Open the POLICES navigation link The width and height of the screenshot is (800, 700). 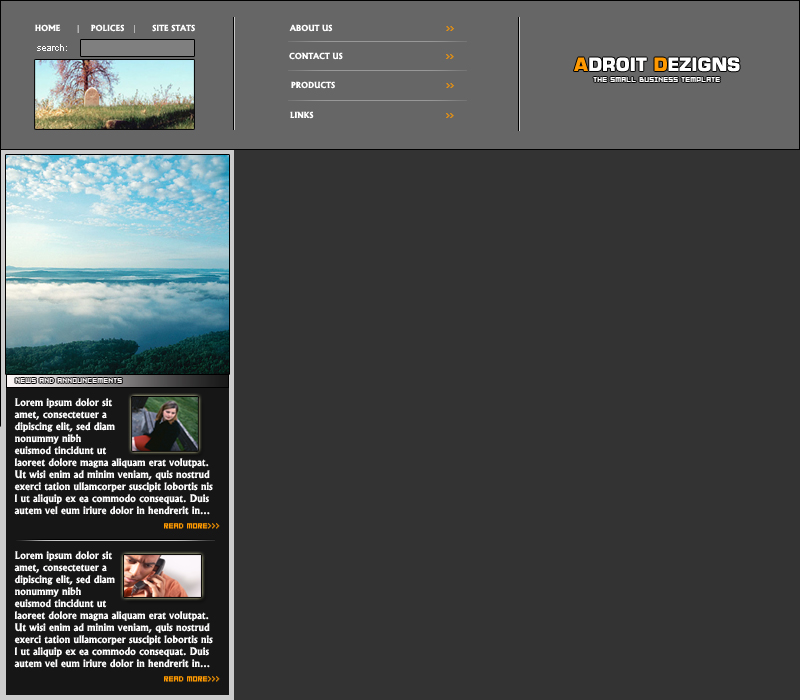(x=107, y=28)
